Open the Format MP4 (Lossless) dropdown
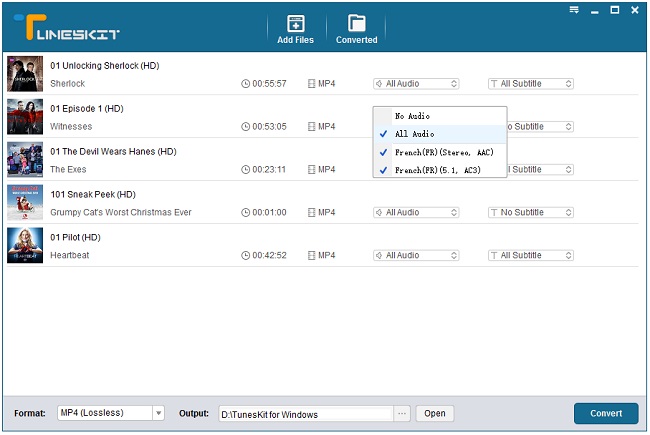The height and width of the screenshot is (435, 650). coord(110,413)
